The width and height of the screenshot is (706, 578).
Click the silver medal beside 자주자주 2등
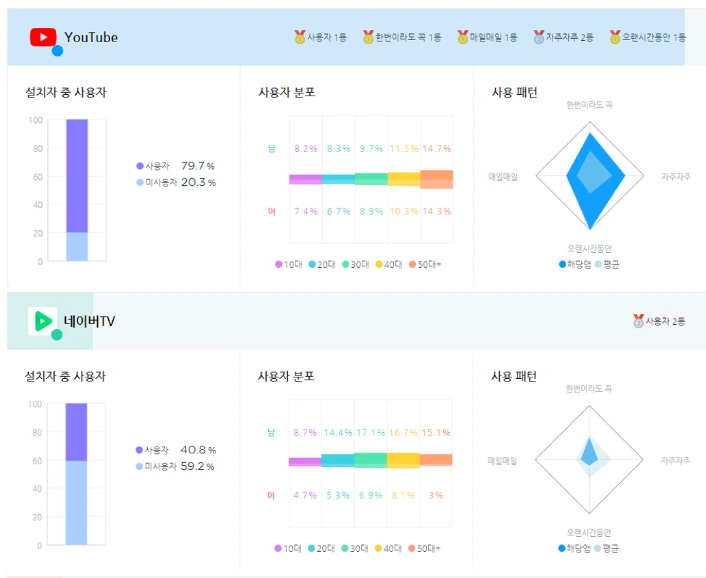(x=539, y=37)
